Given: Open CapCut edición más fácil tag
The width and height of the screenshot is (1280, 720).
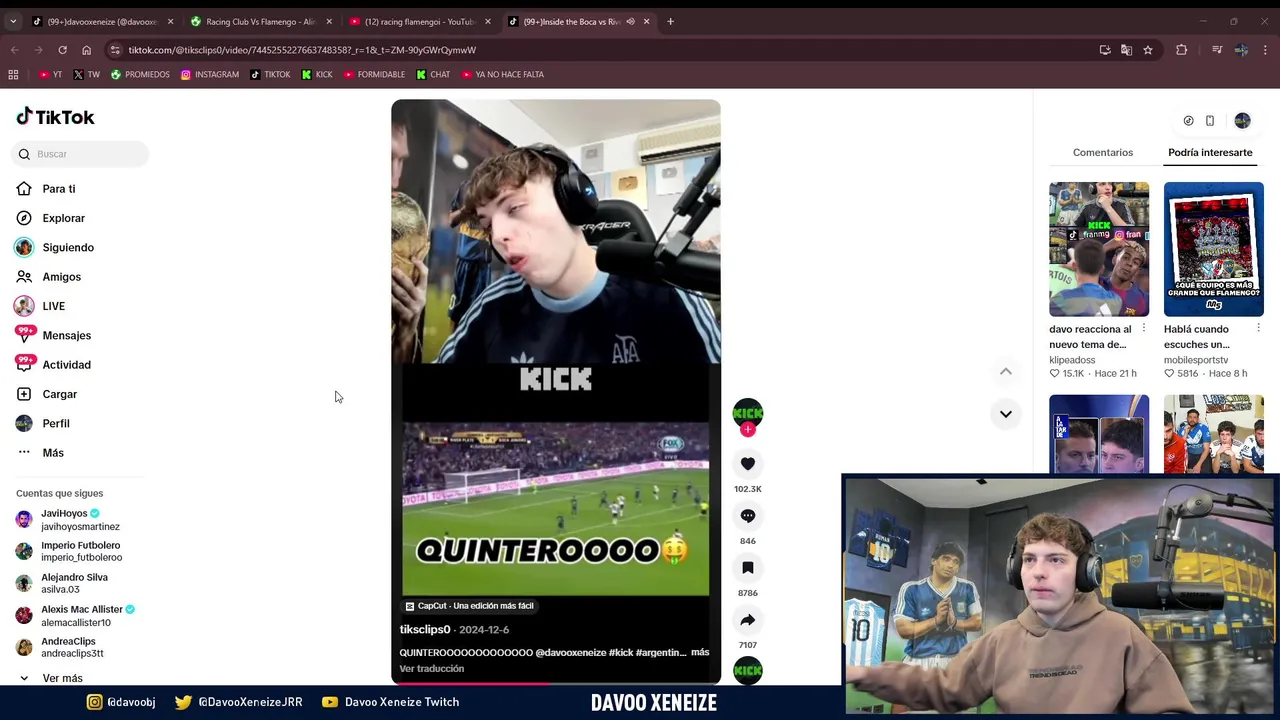Looking at the screenshot, I should click(x=469, y=606).
